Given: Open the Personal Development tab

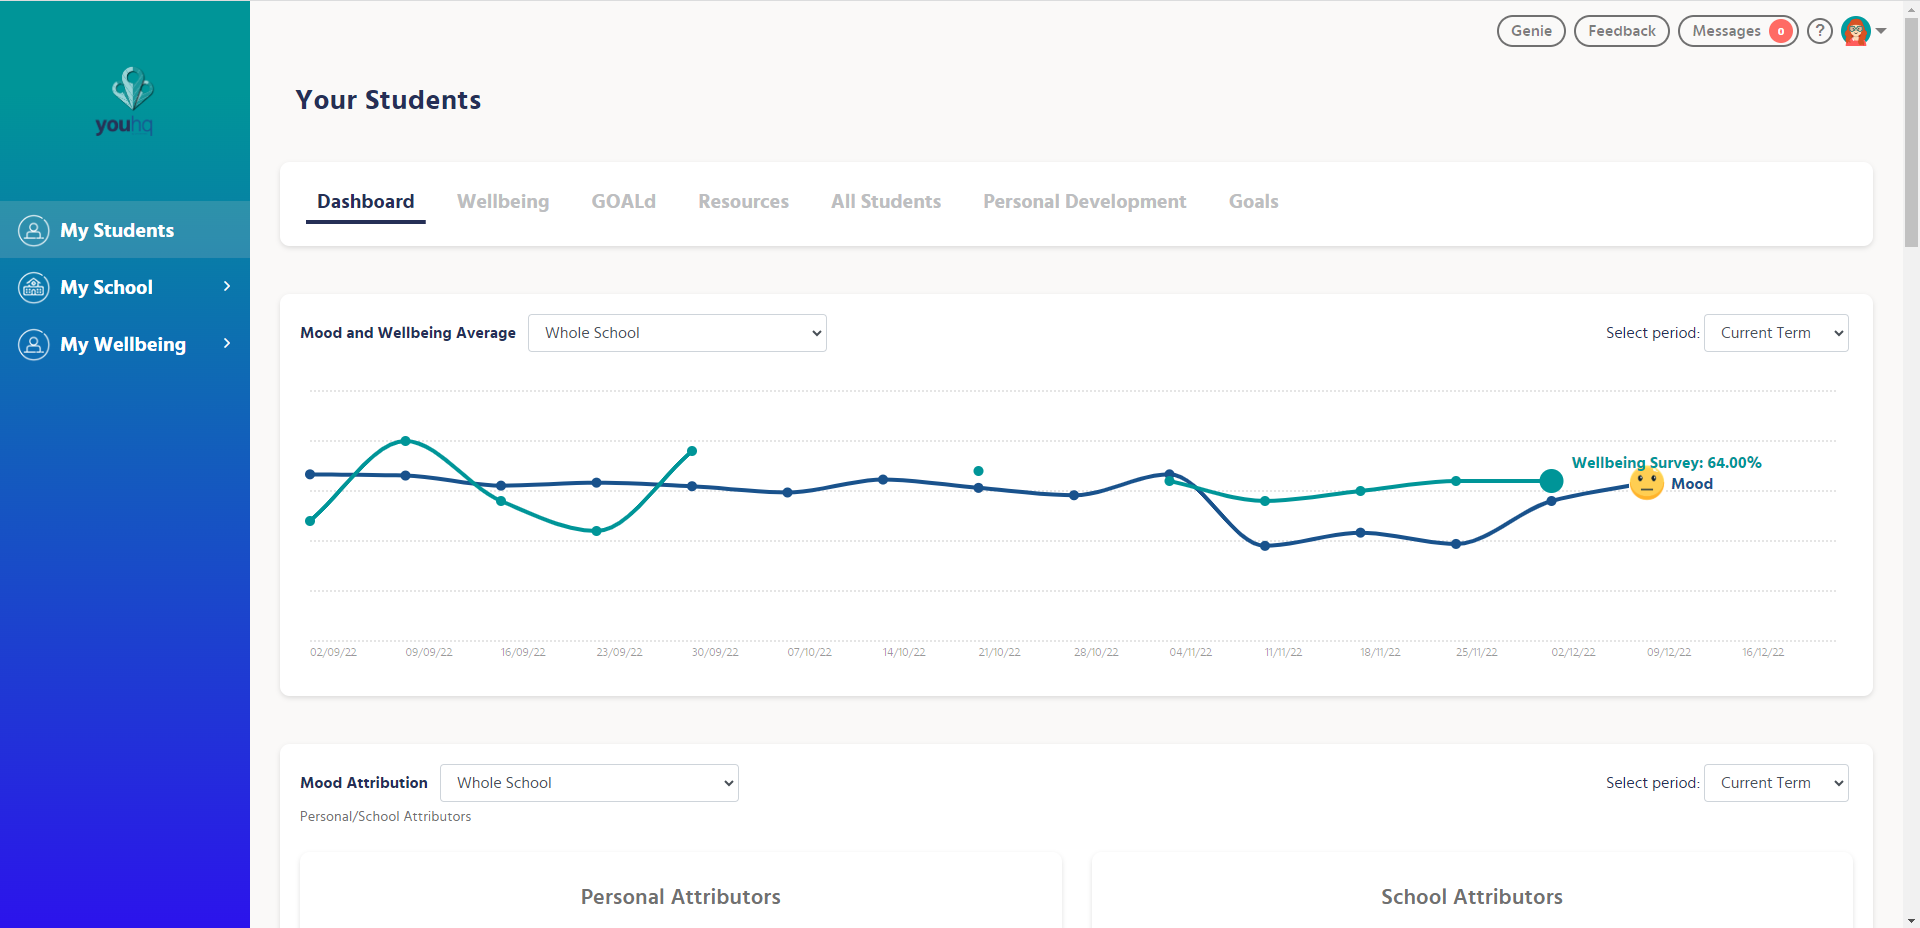Looking at the screenshot, I should 1085,202.
